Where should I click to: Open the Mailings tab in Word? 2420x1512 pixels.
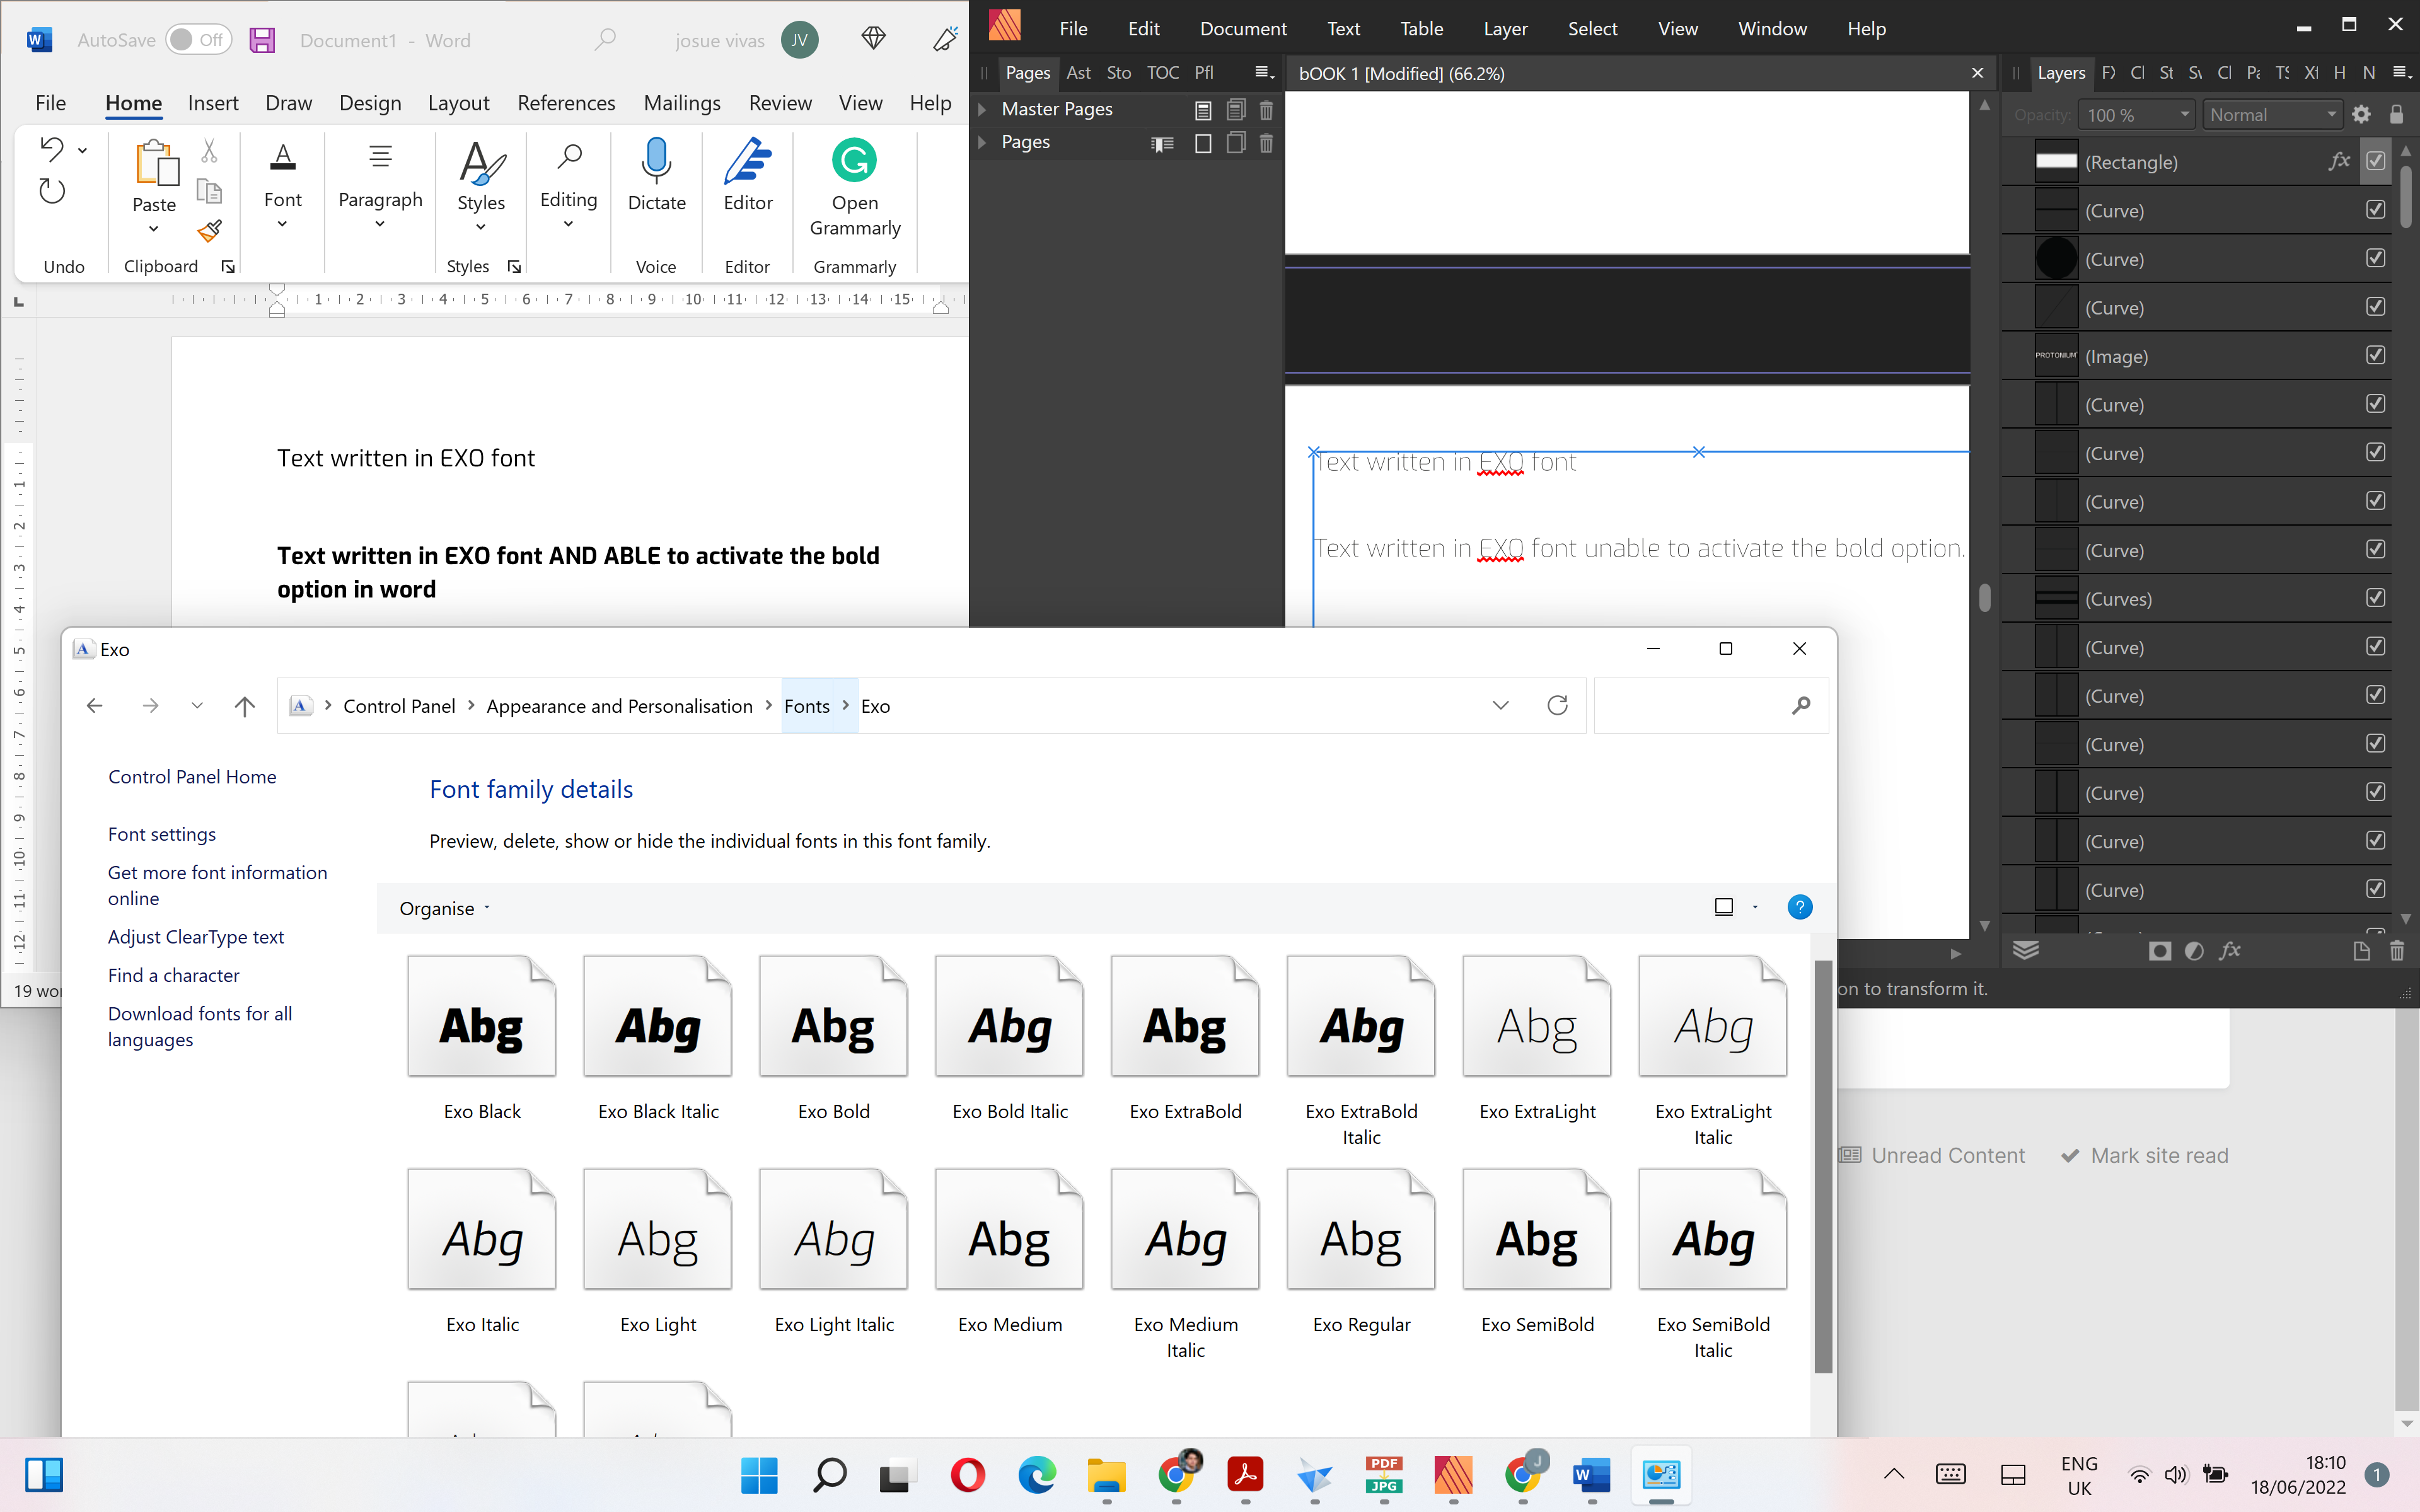682,103
